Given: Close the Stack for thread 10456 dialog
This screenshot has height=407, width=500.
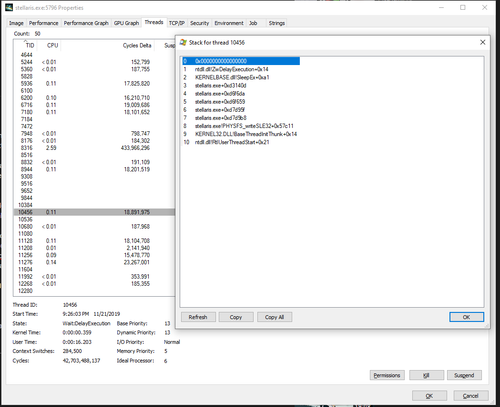Looking at the screenshot, I should (x=482, y=42).
